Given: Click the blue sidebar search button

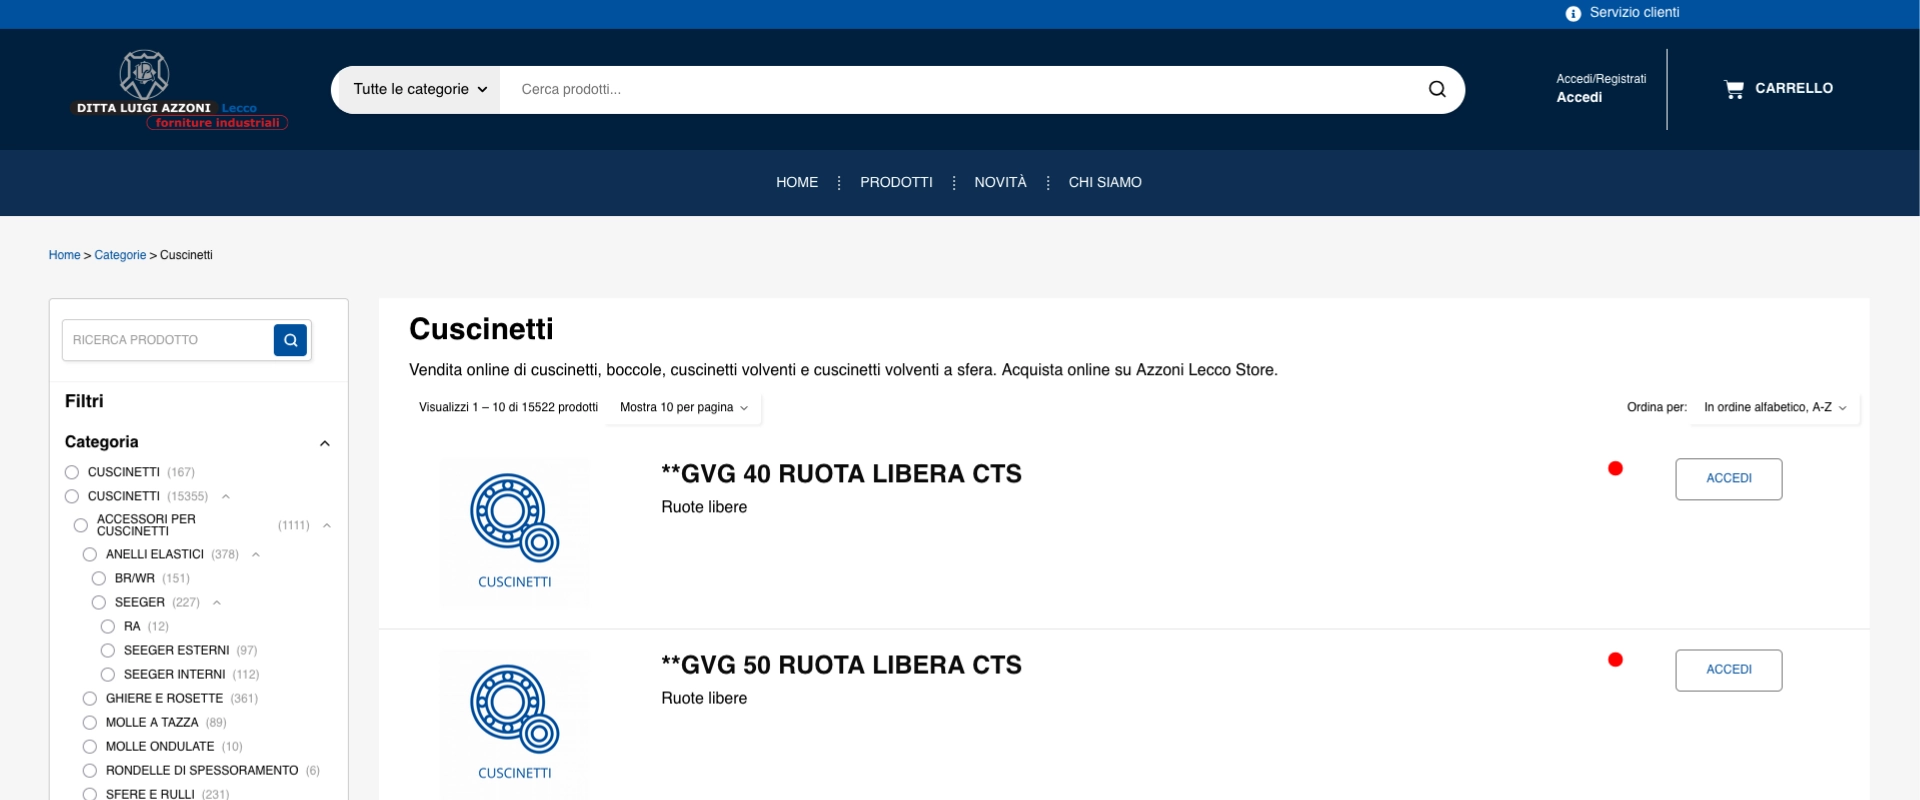Looking at the screenshot, I should pos(290,340).
